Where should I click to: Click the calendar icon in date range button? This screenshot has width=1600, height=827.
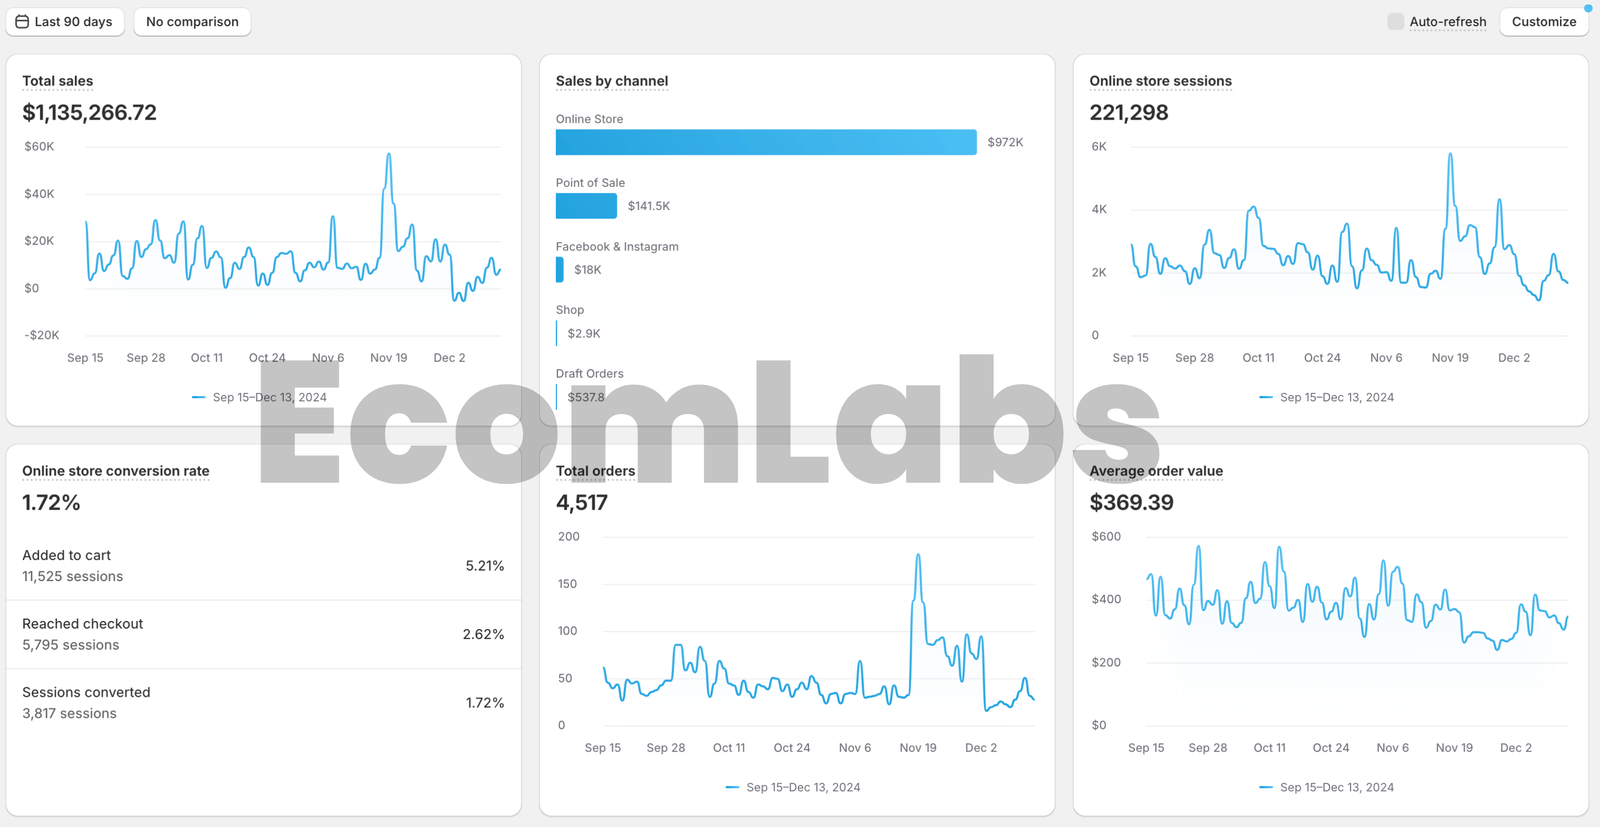22,22
